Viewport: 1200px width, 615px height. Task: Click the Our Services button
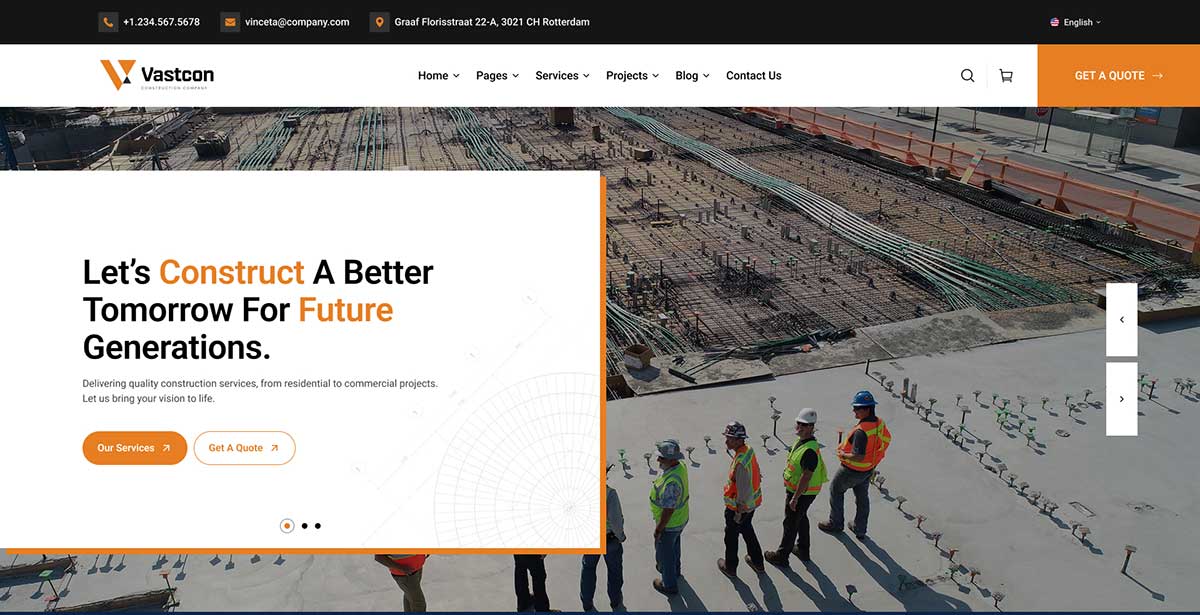click(x=135, y=448)
